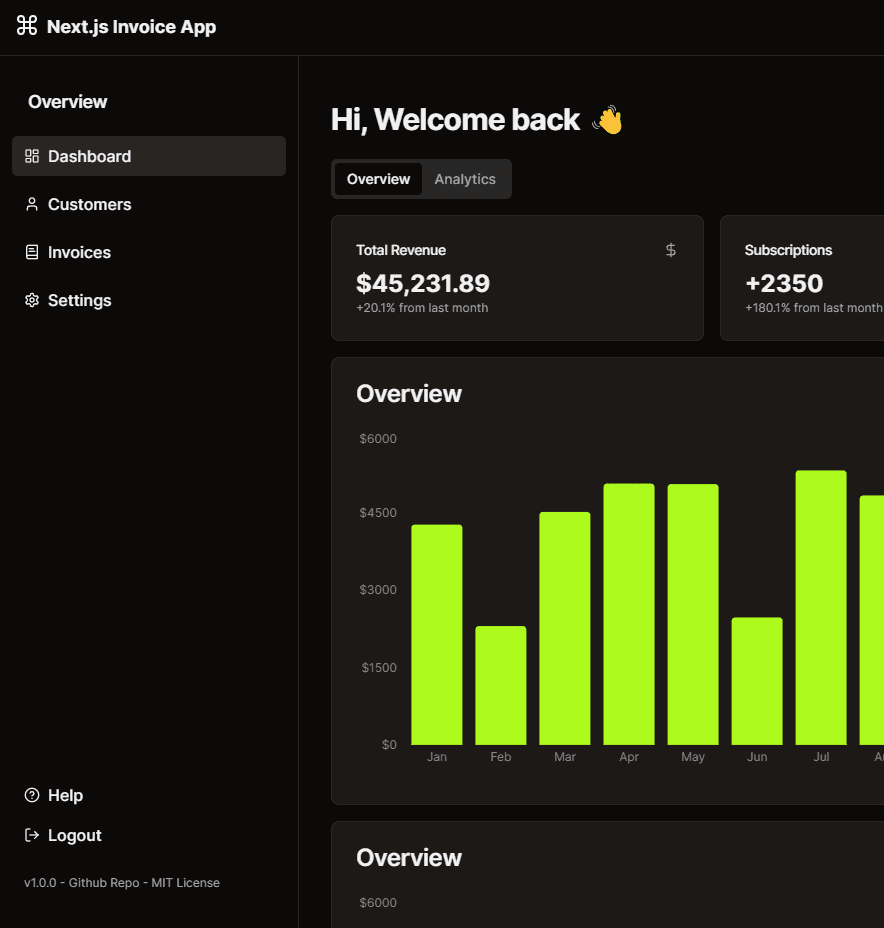884x928 pixels.
Task: Click the Customers person icon
Action: [x=32, y=204]
